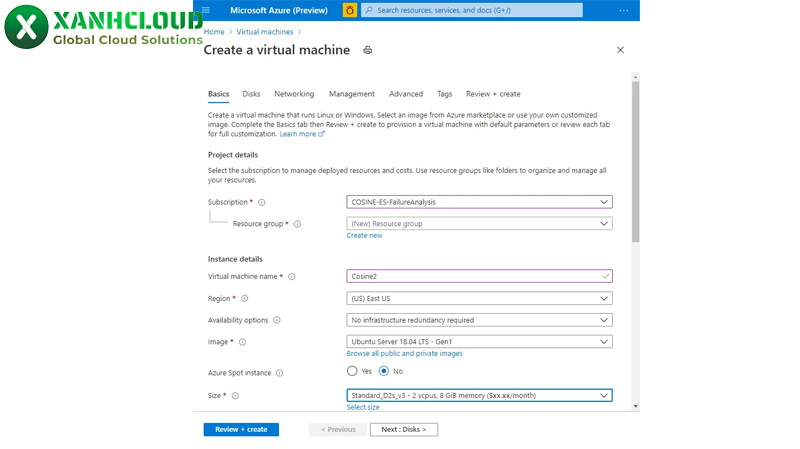Click the scrollbar down arrow
This screenshot has height=449, width=800.
(635, 407)
